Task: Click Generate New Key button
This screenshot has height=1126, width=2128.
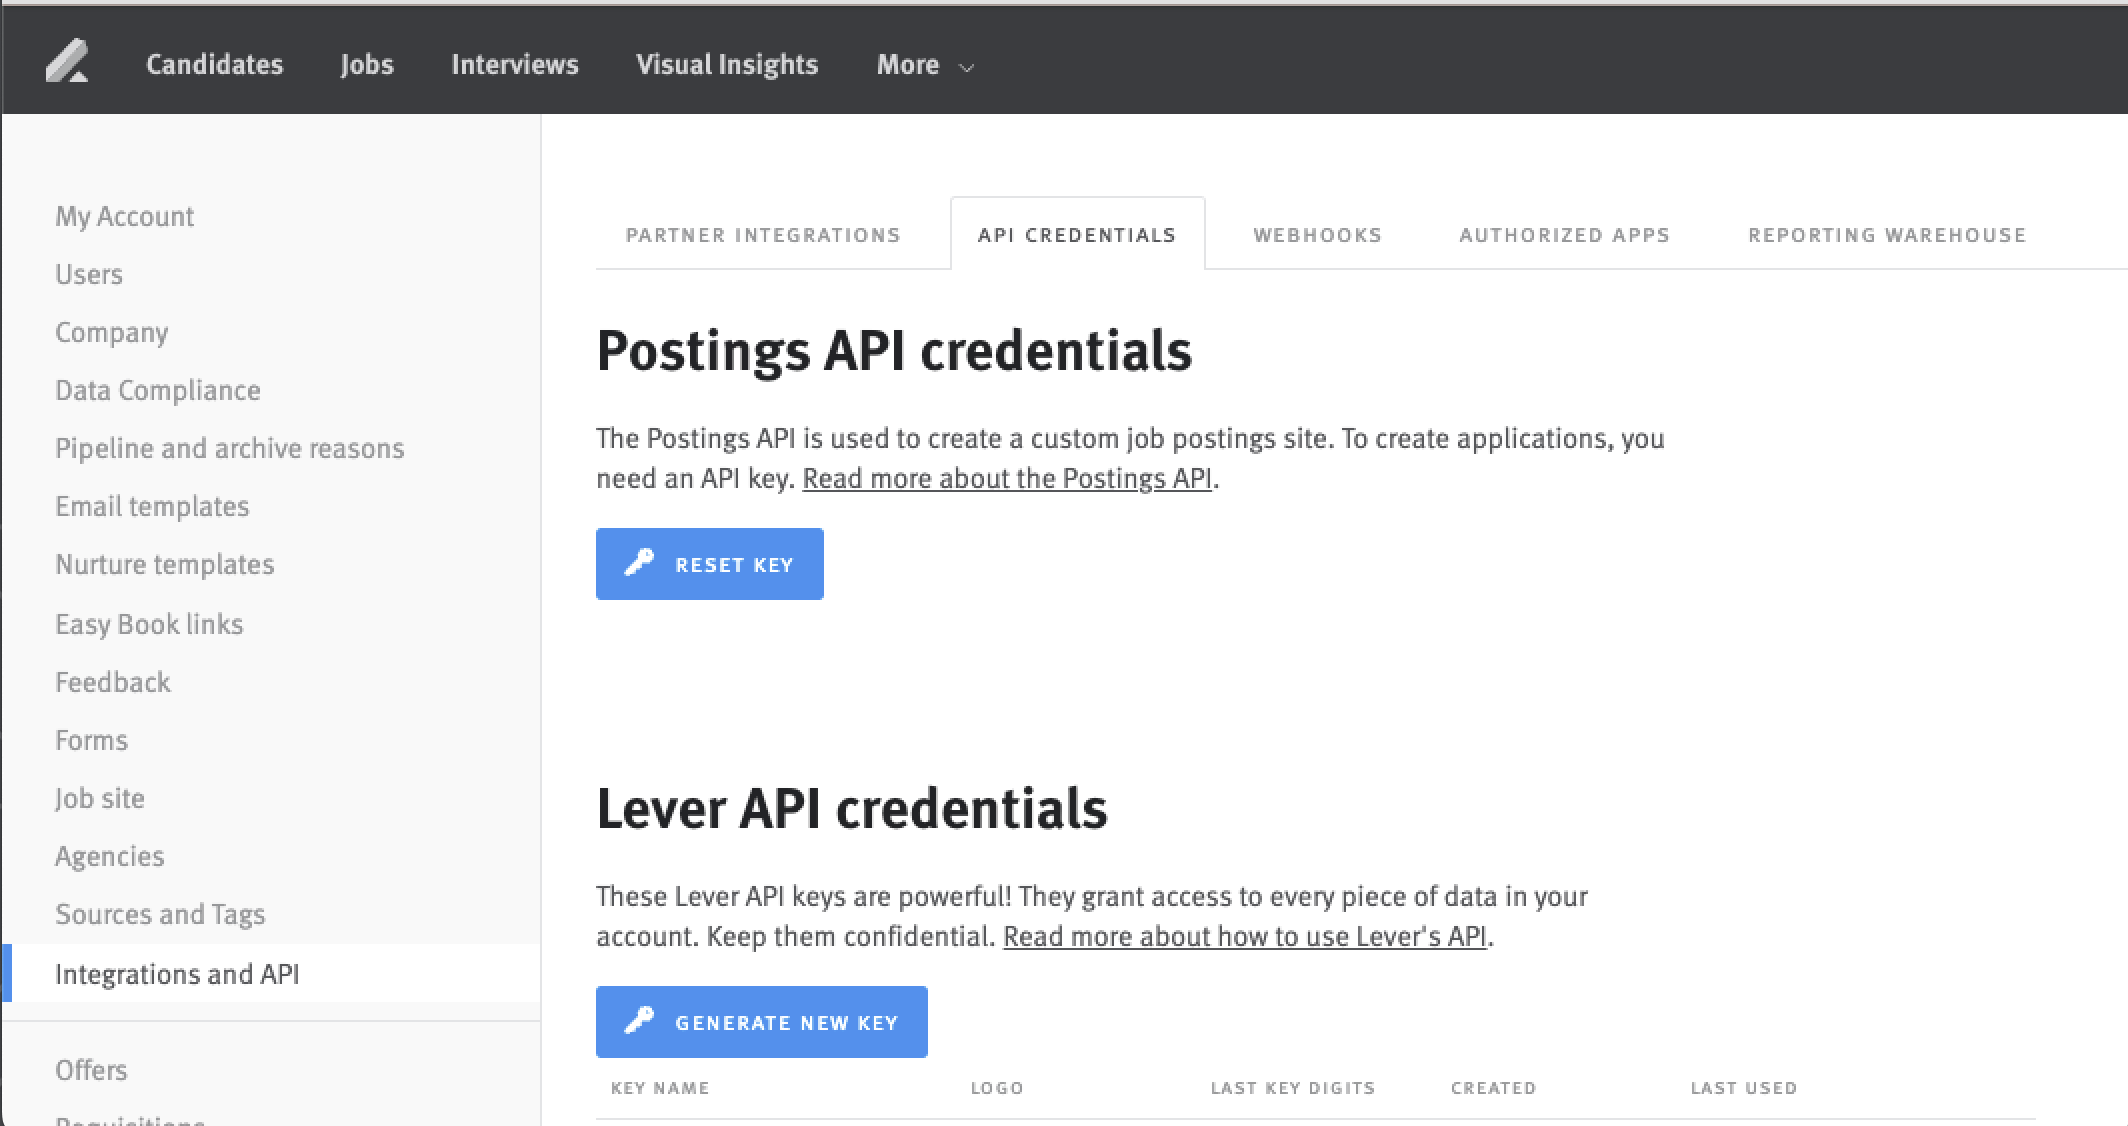Action: point(762,1021)
